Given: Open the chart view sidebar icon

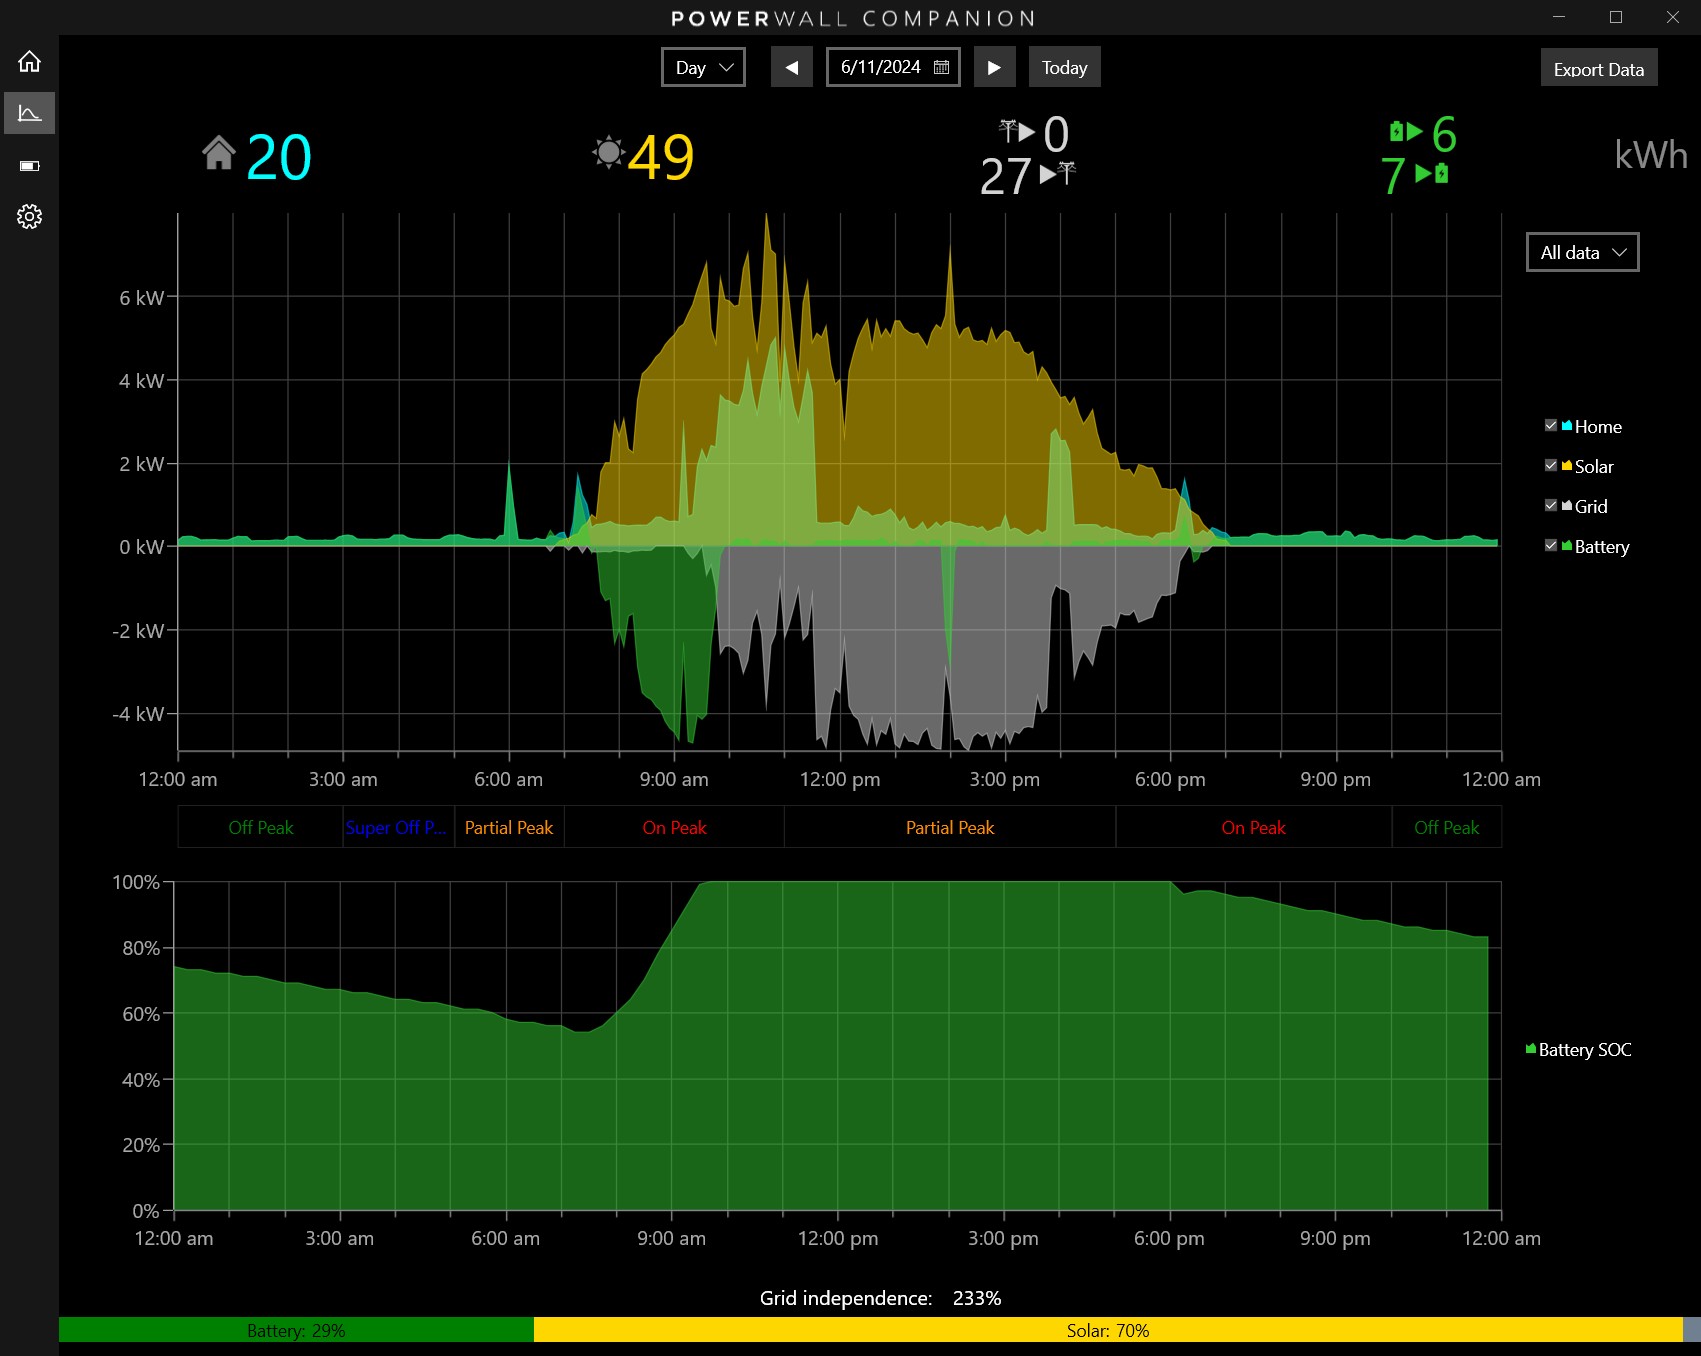Looking at the screenshot, I should coord(29,114).
